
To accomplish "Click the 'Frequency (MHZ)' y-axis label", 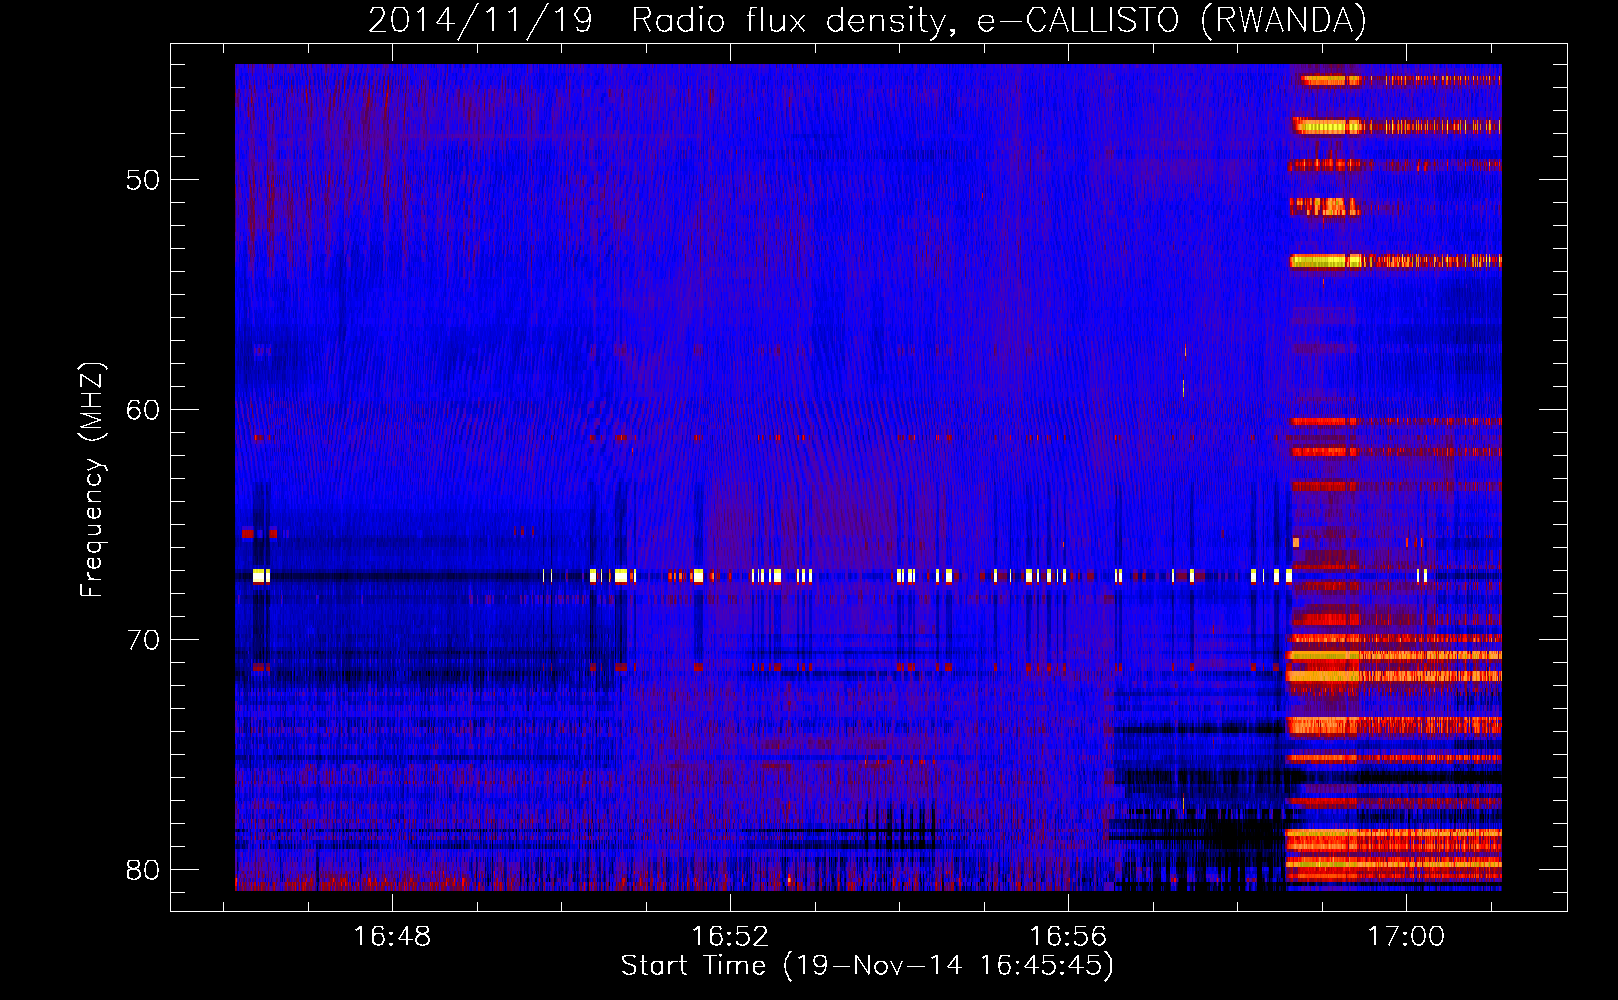I will click(92, 480).
